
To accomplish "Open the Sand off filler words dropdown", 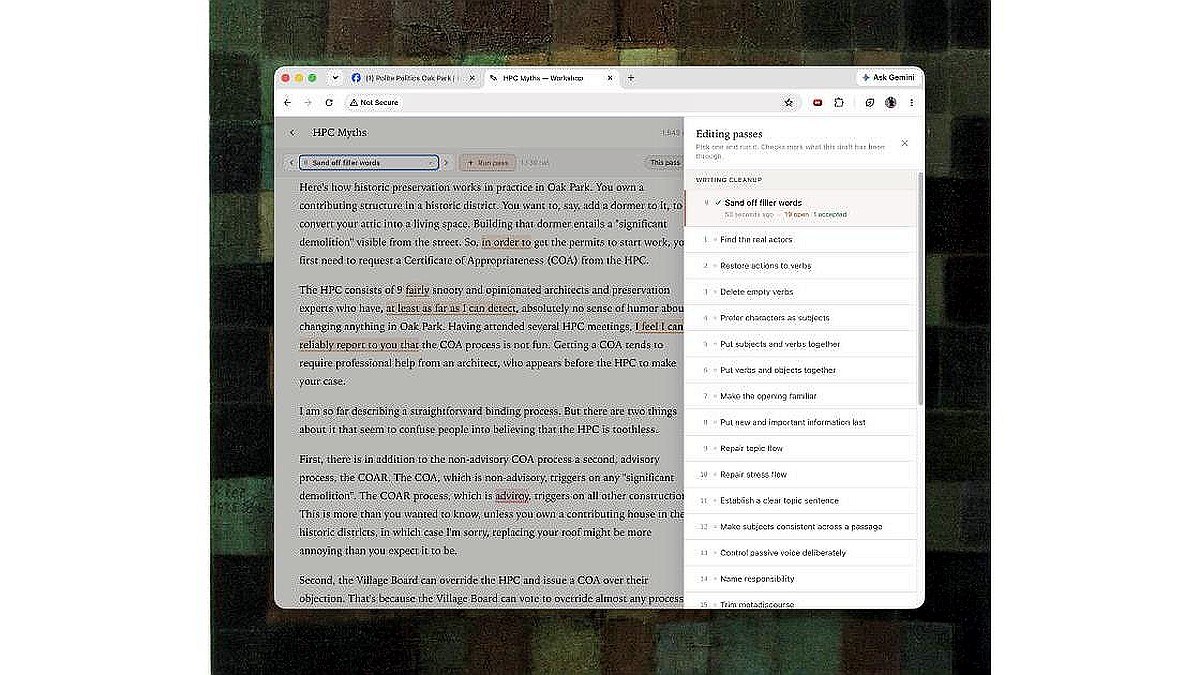I will [369, 162].
